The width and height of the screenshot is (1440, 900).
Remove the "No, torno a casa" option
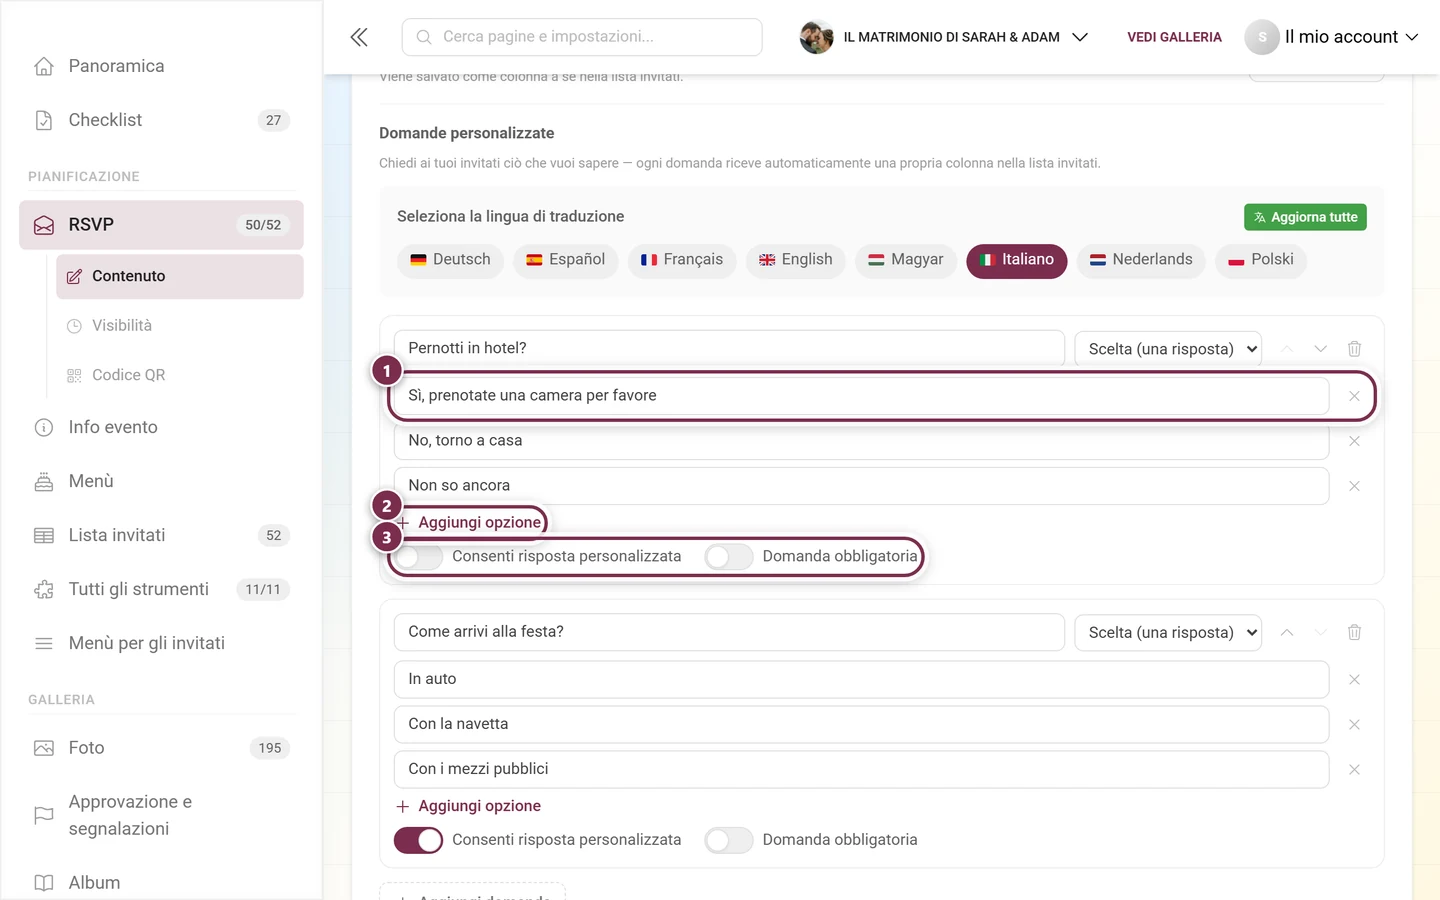tap(1354, 441)
